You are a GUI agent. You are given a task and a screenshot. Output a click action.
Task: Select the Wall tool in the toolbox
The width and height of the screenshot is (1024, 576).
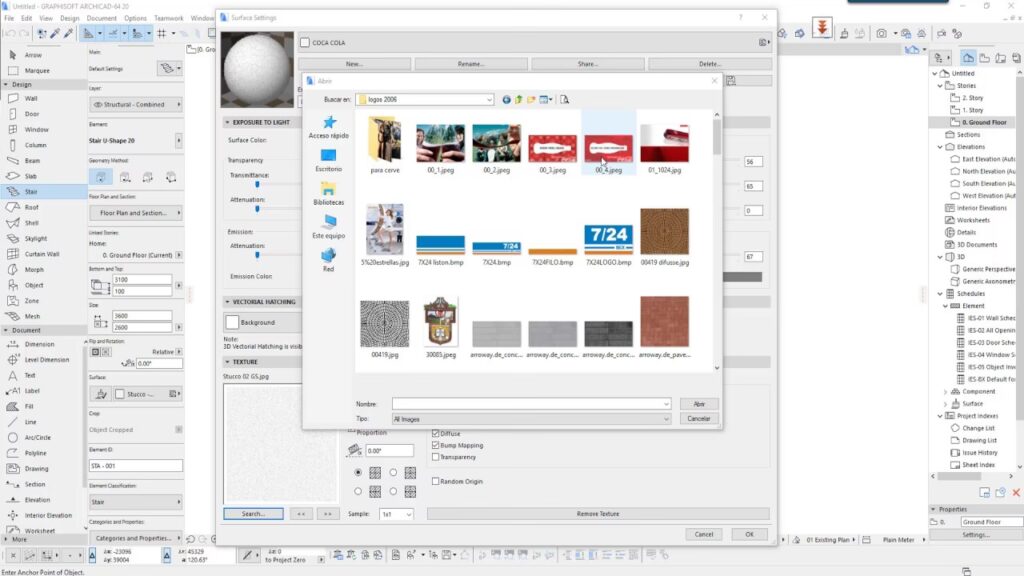31,99
